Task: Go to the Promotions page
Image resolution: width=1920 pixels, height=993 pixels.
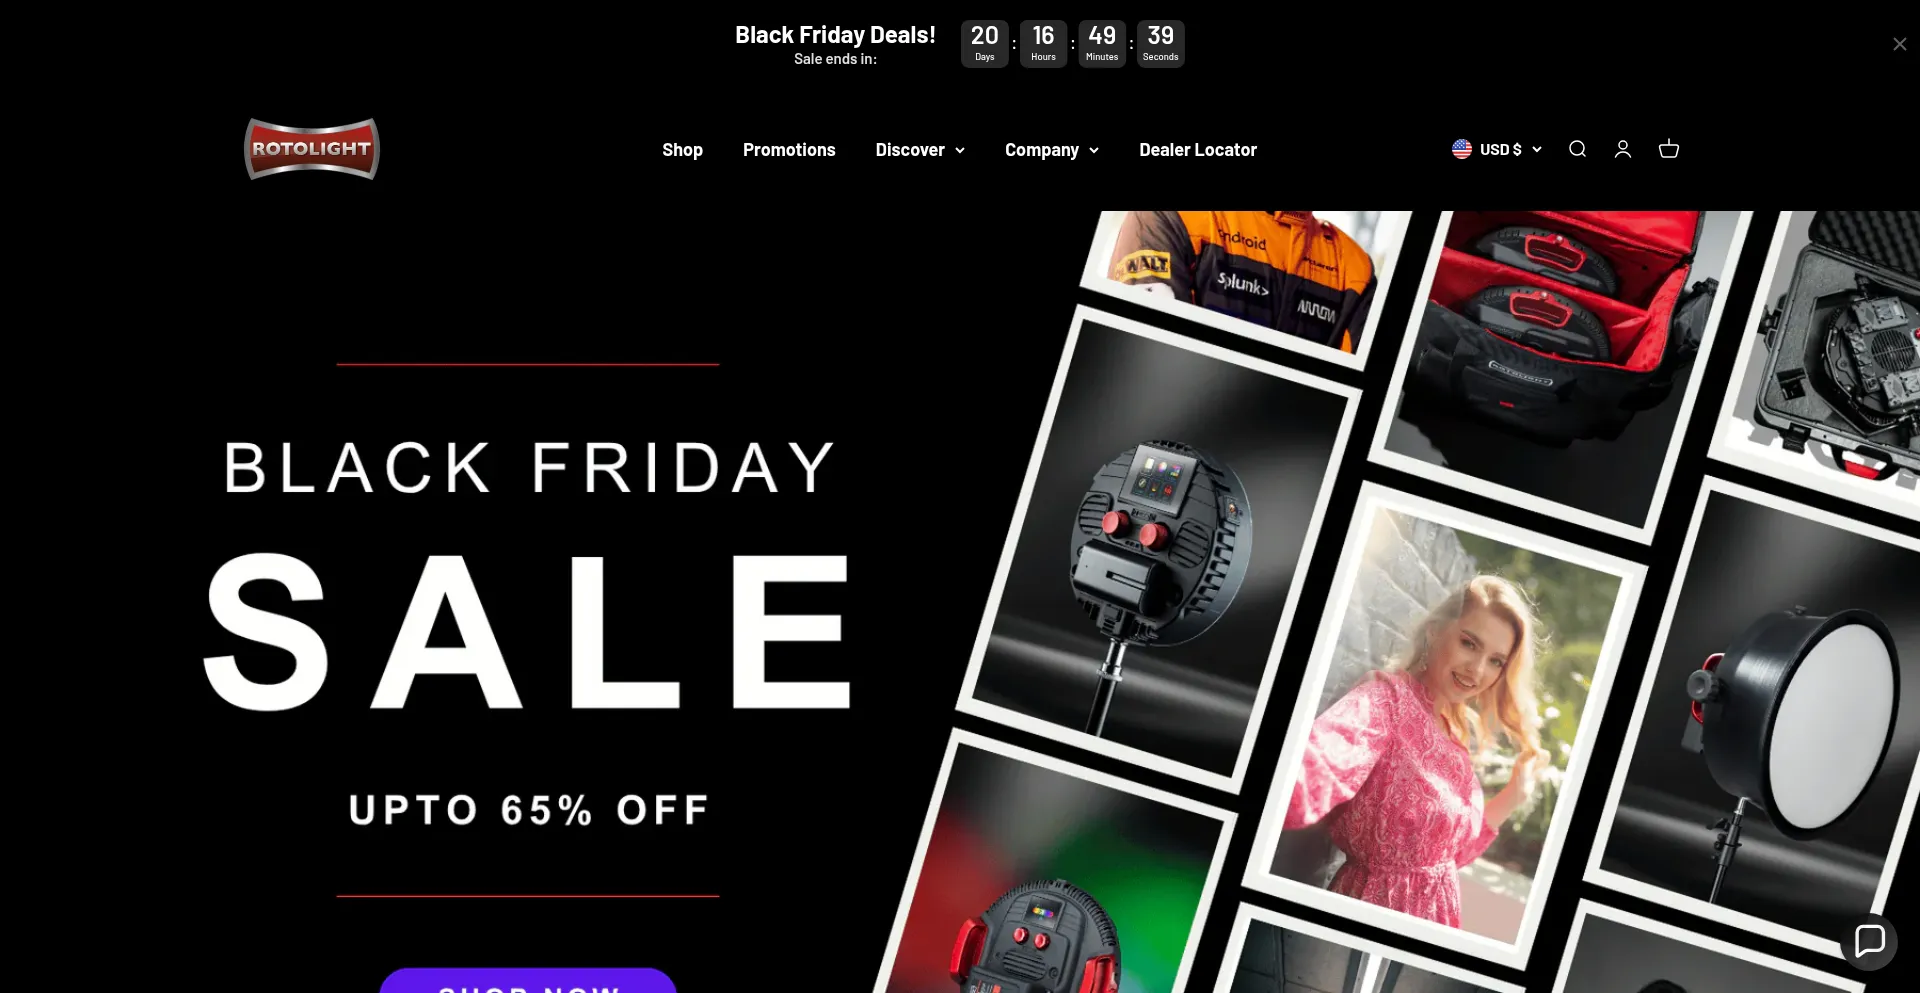Action: pyautogui.click(x=789, y=150)
